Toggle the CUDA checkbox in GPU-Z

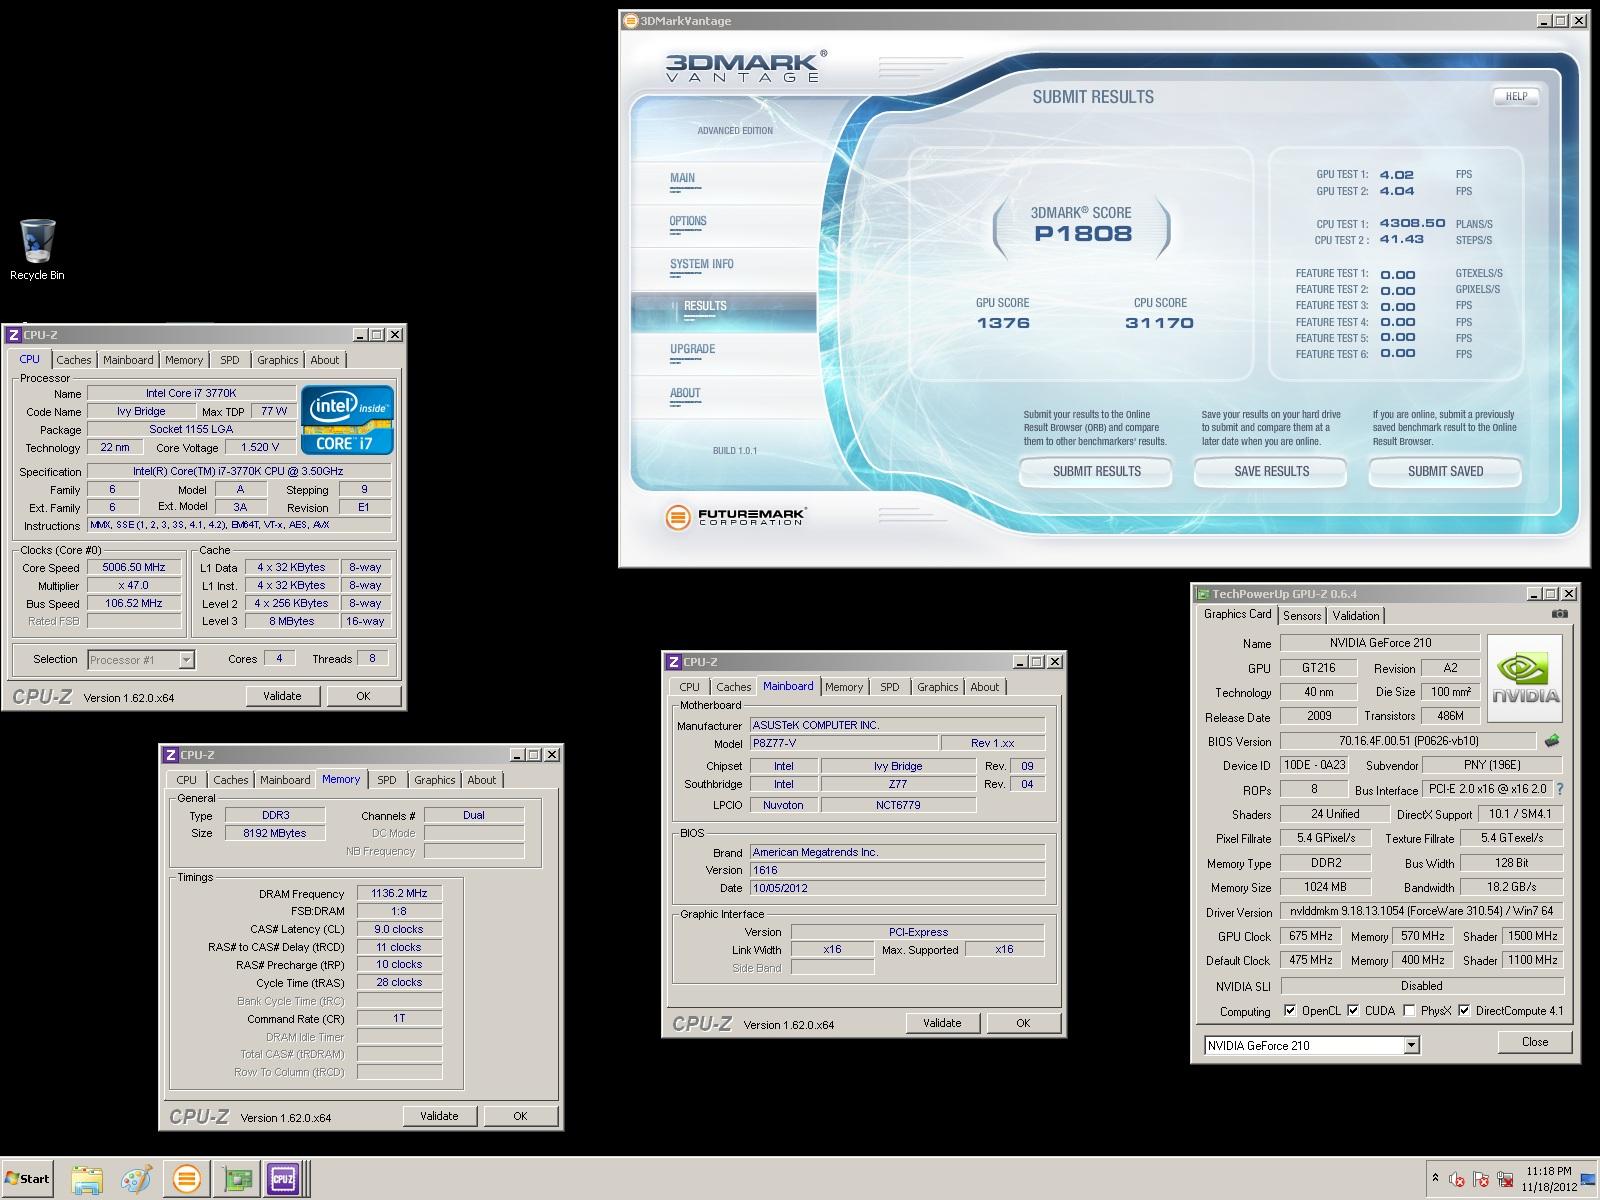tap(1353, 1011)
